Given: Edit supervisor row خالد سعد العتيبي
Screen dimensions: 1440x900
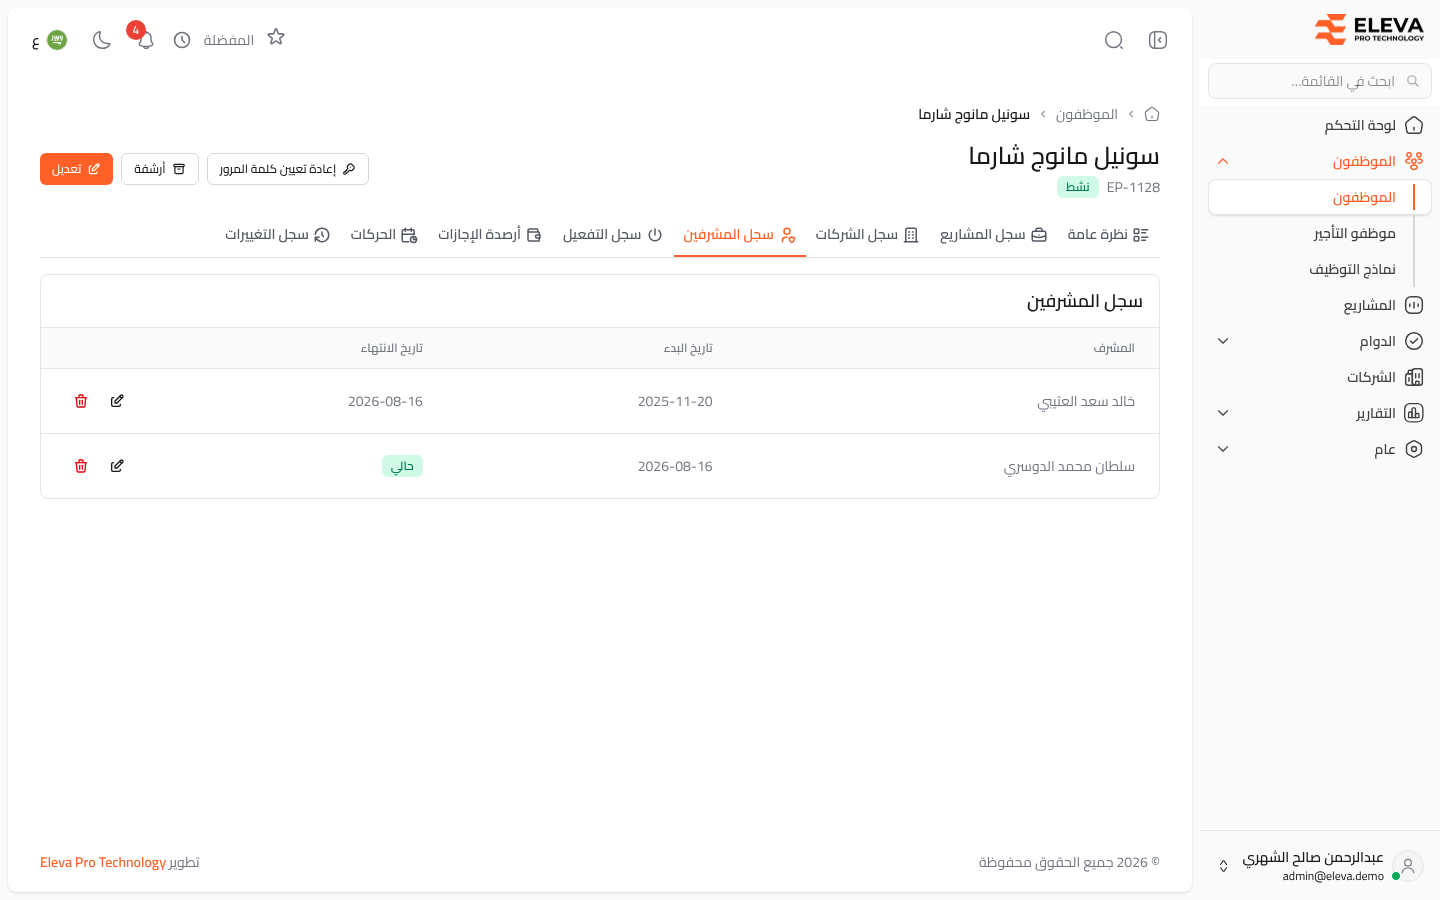Looking at the screenshot, I should pyautogui.click(x=117, y=401).
